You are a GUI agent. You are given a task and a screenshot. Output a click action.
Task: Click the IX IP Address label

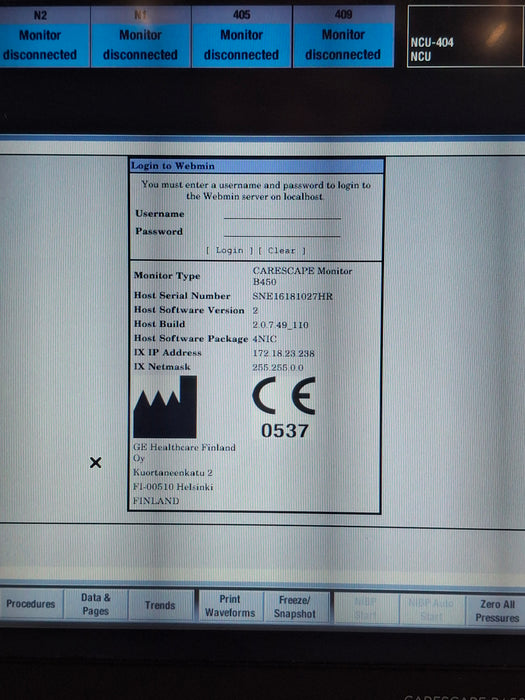168,353
